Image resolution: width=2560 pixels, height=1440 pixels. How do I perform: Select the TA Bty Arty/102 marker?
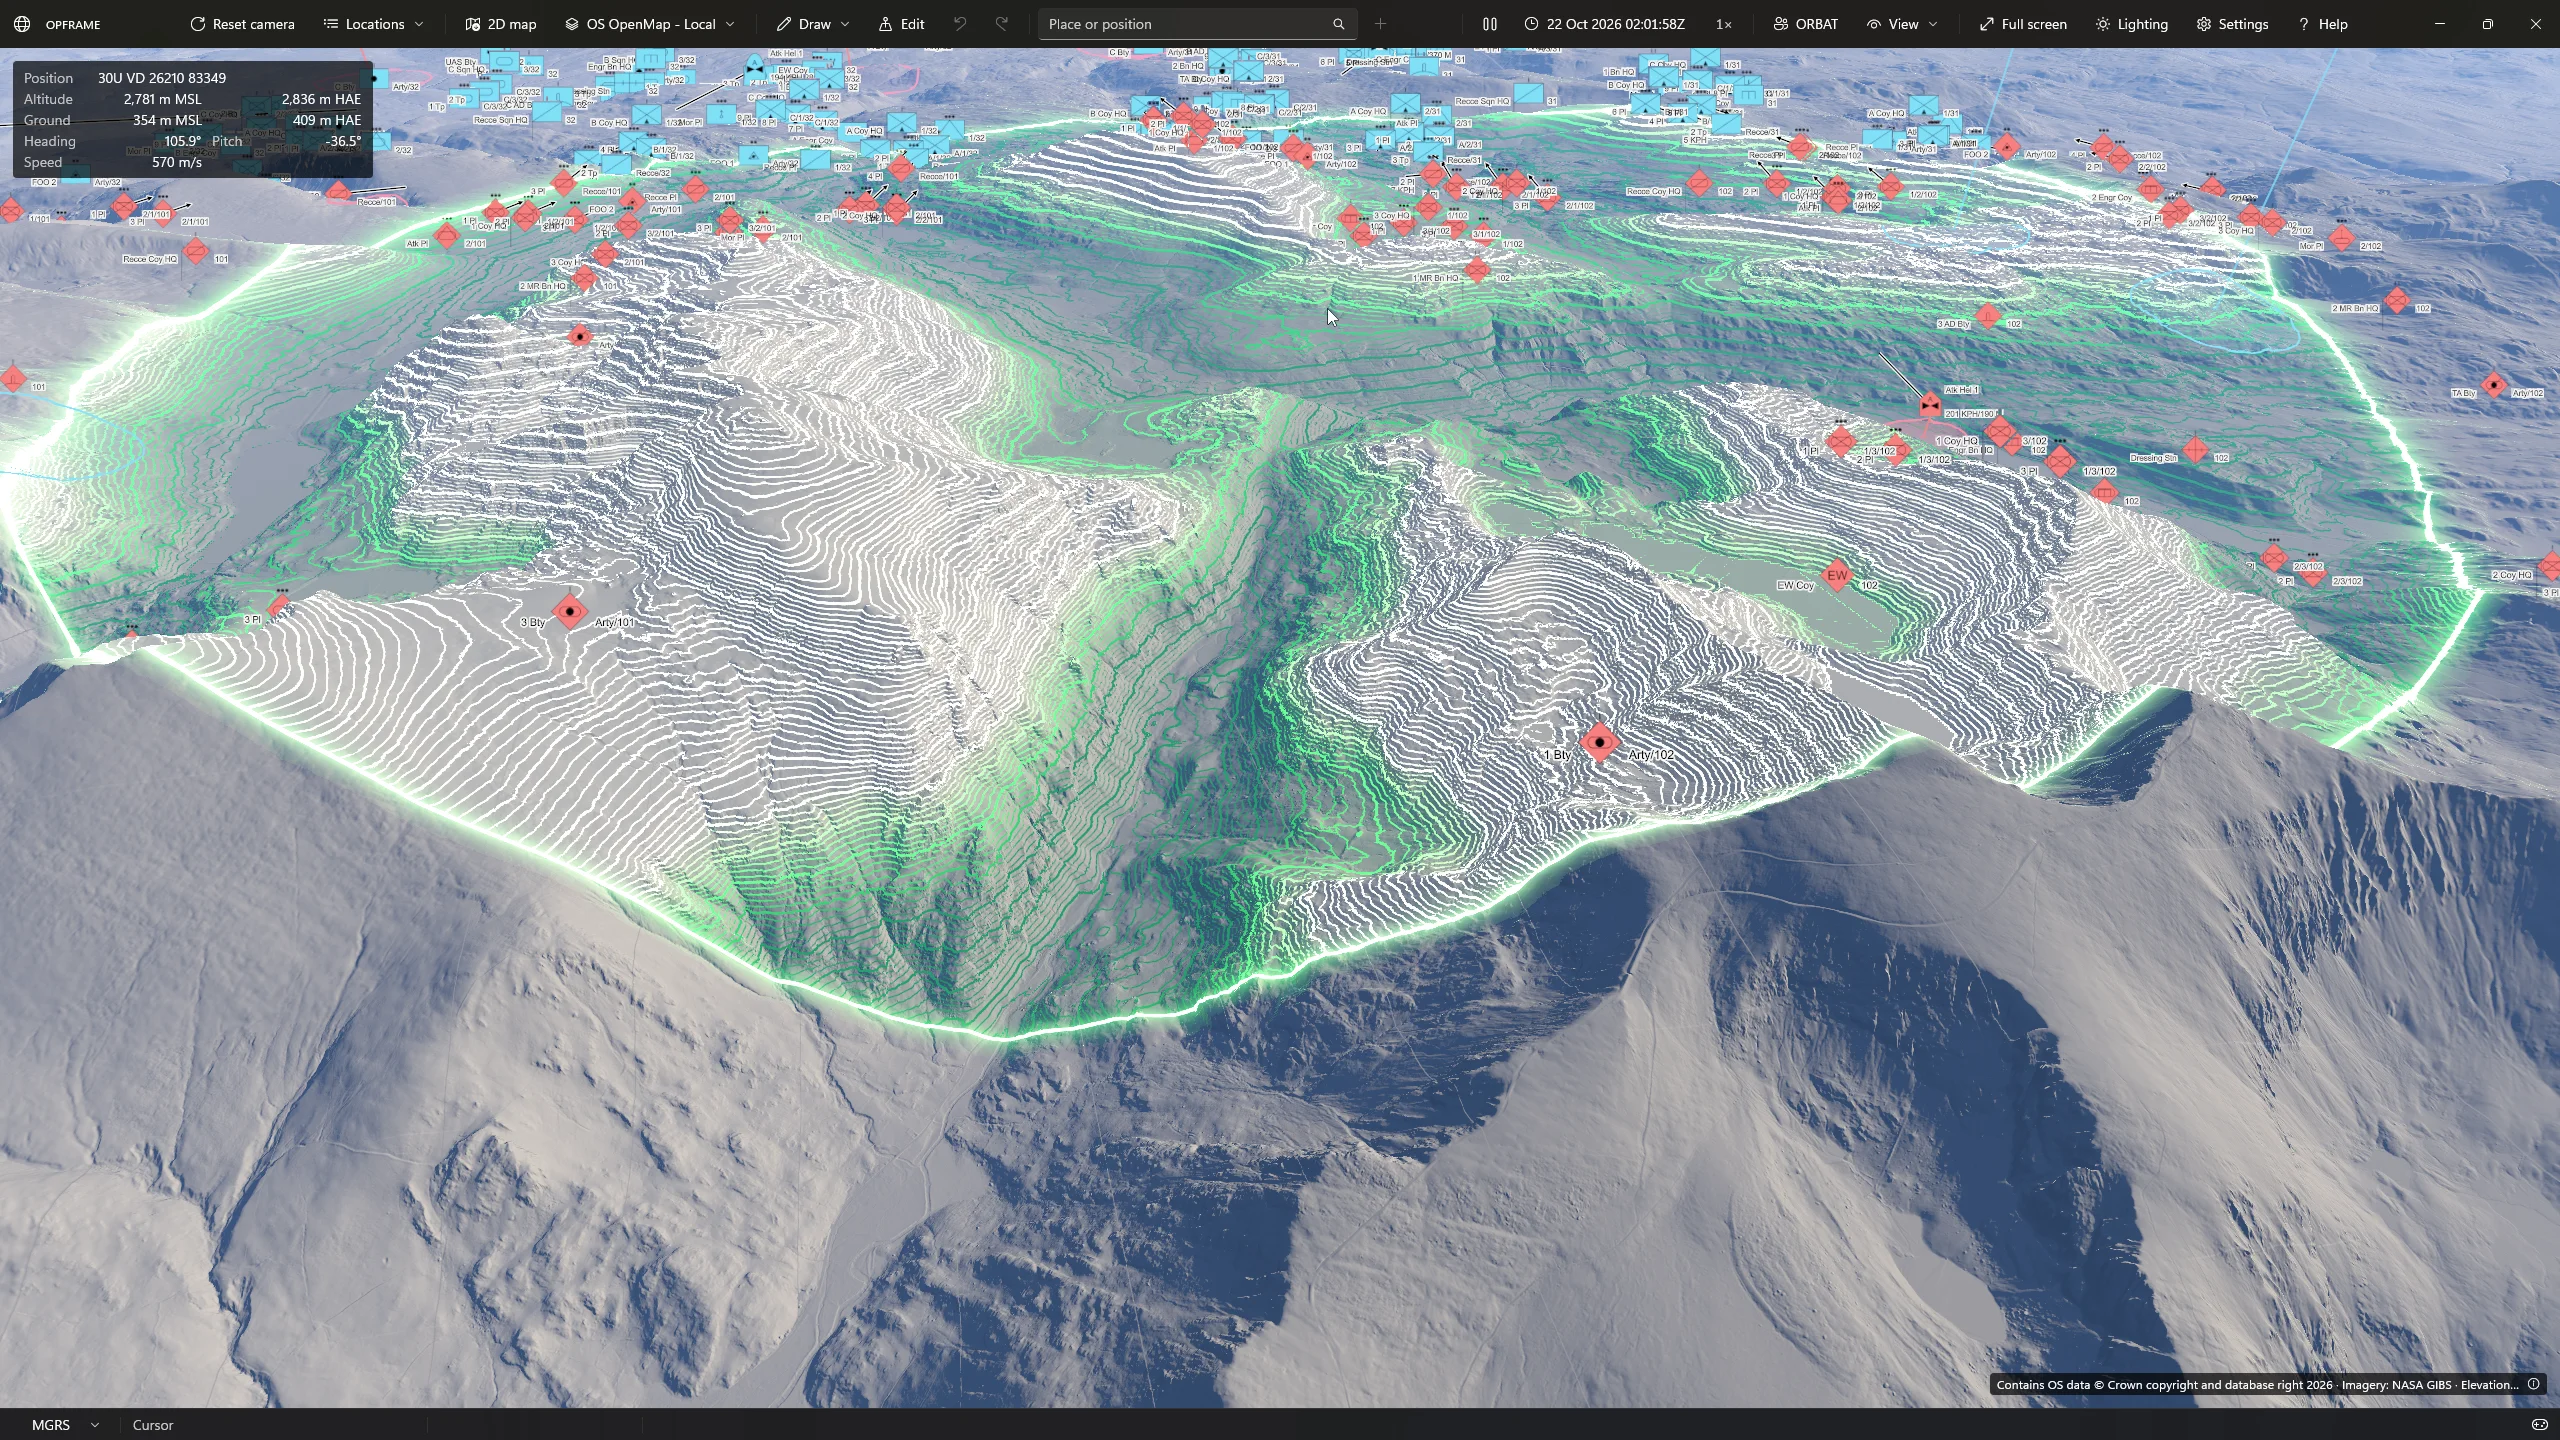(2494, 385)
